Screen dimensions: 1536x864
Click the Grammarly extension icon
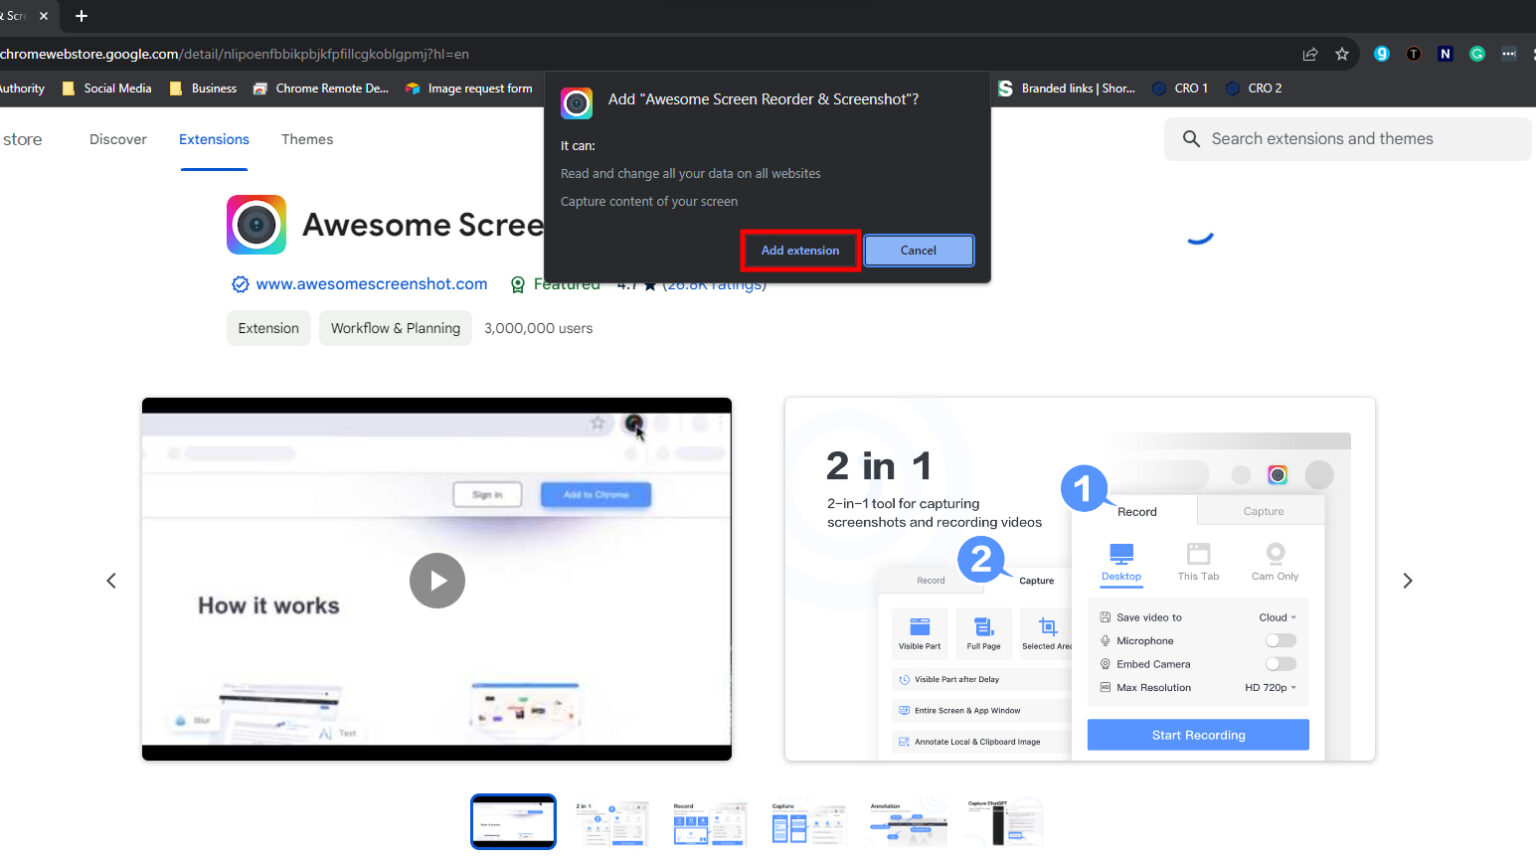[x=1477, y=54]
